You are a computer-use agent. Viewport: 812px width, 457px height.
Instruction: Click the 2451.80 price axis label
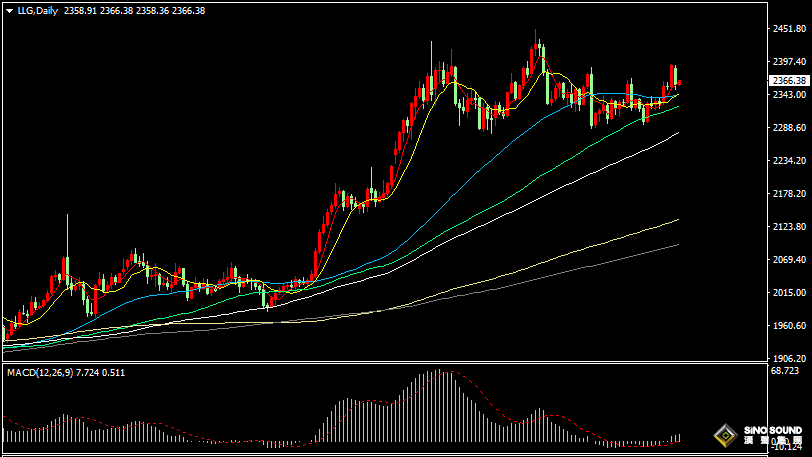(787, 29)
